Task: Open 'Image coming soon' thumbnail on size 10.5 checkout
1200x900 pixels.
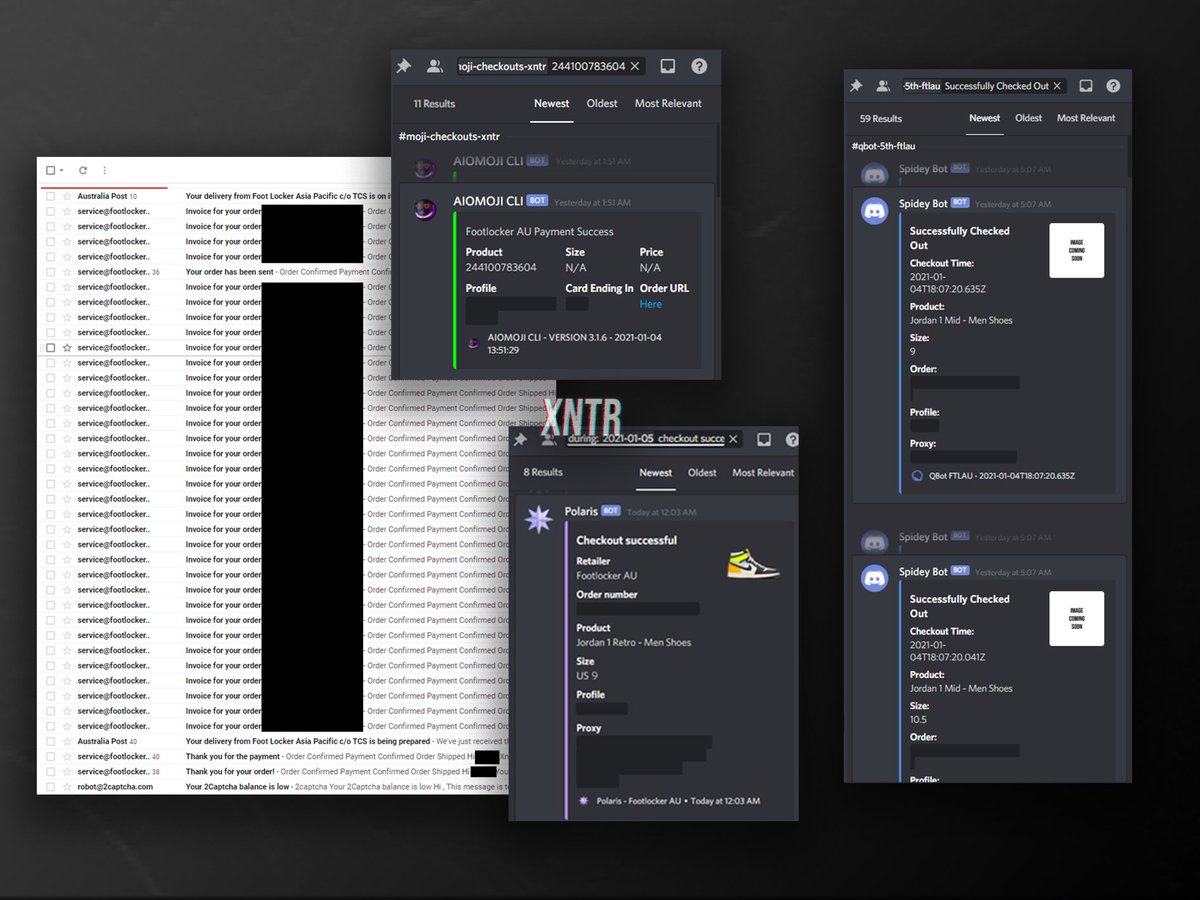Action: pyautogui.click(x=1077, y=618)
